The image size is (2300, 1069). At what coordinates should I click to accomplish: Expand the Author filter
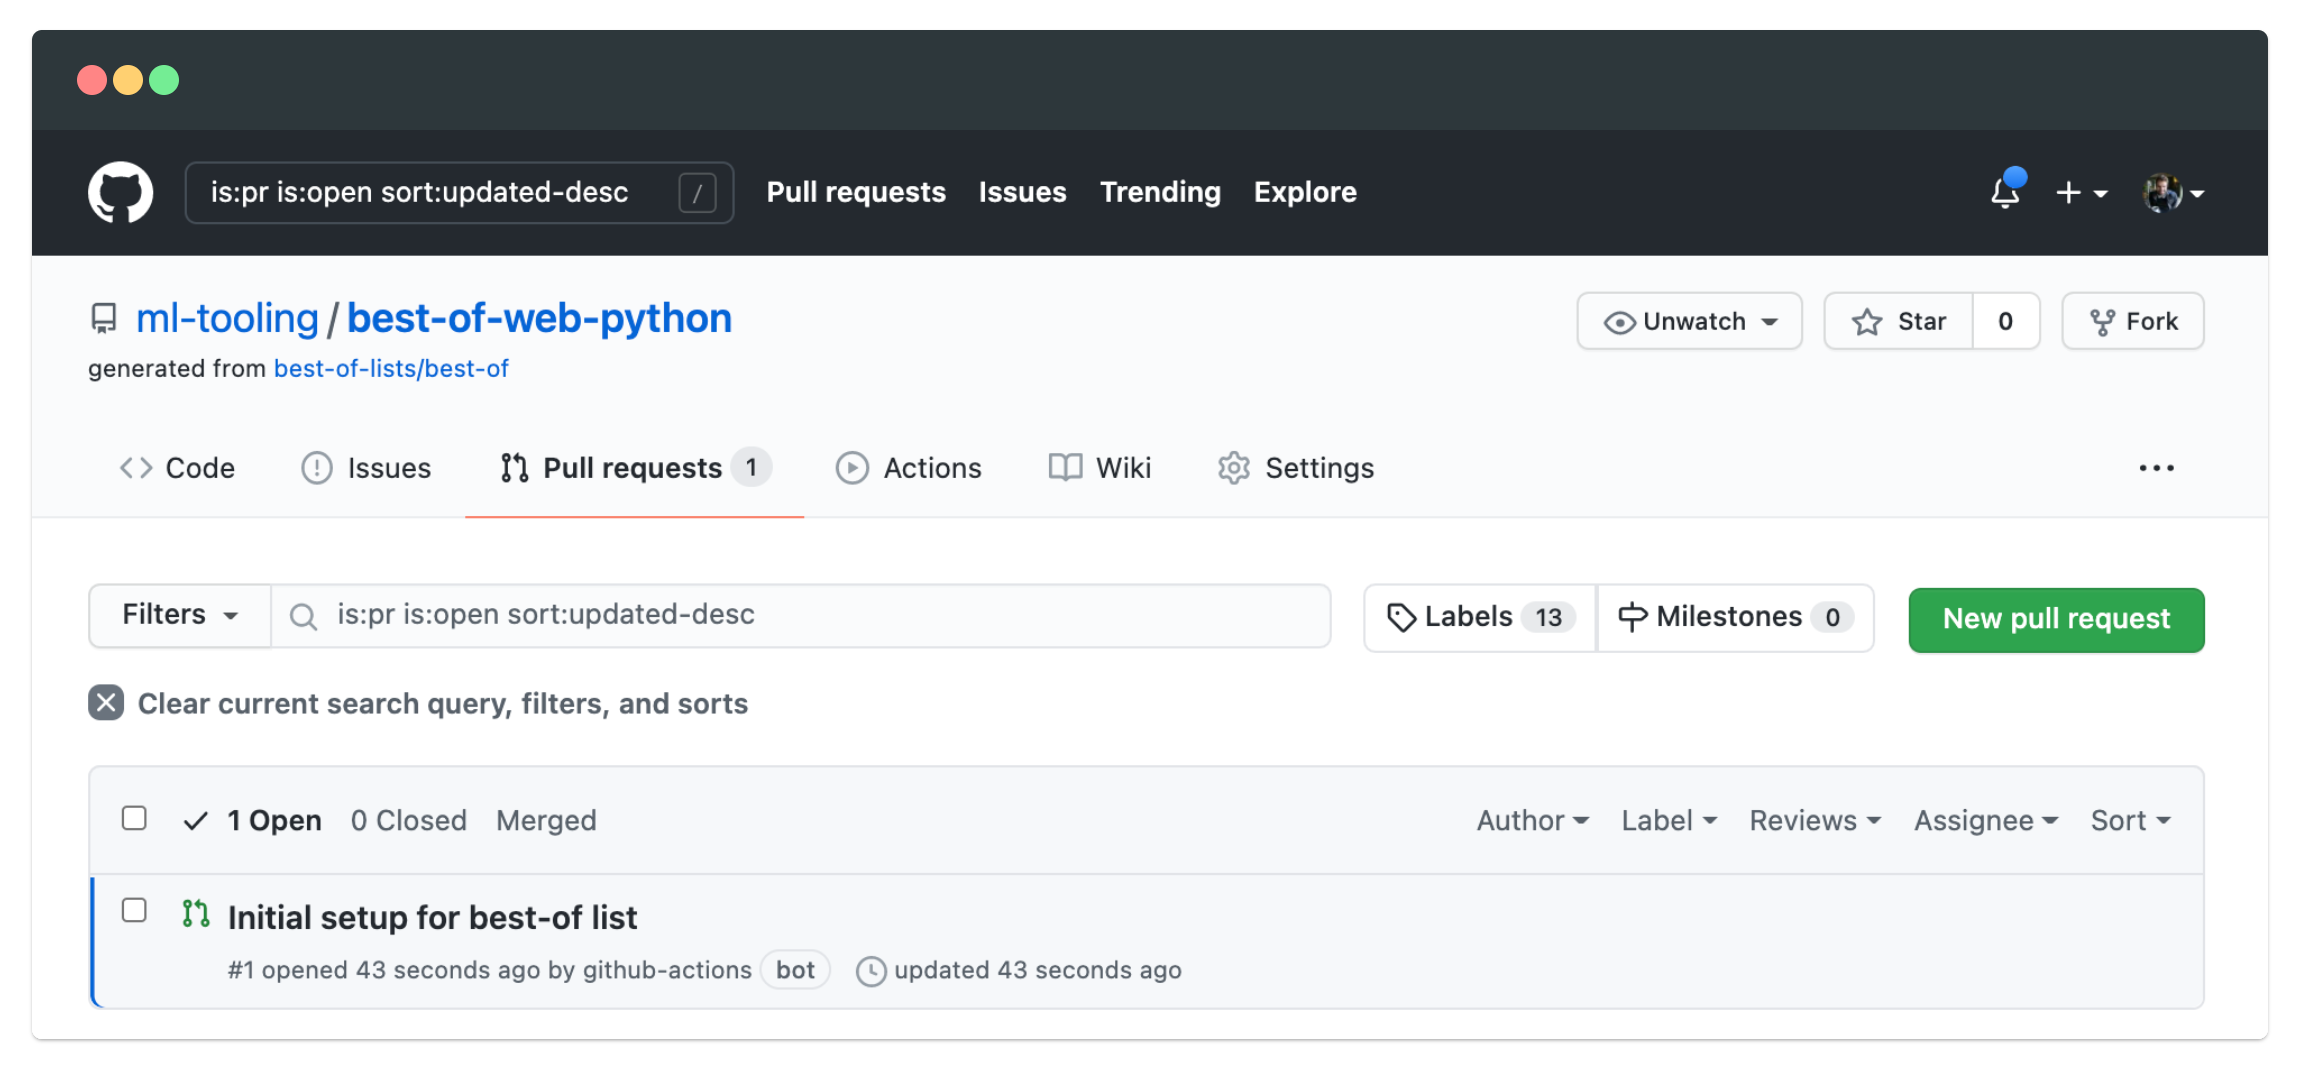click(1532, 820)
